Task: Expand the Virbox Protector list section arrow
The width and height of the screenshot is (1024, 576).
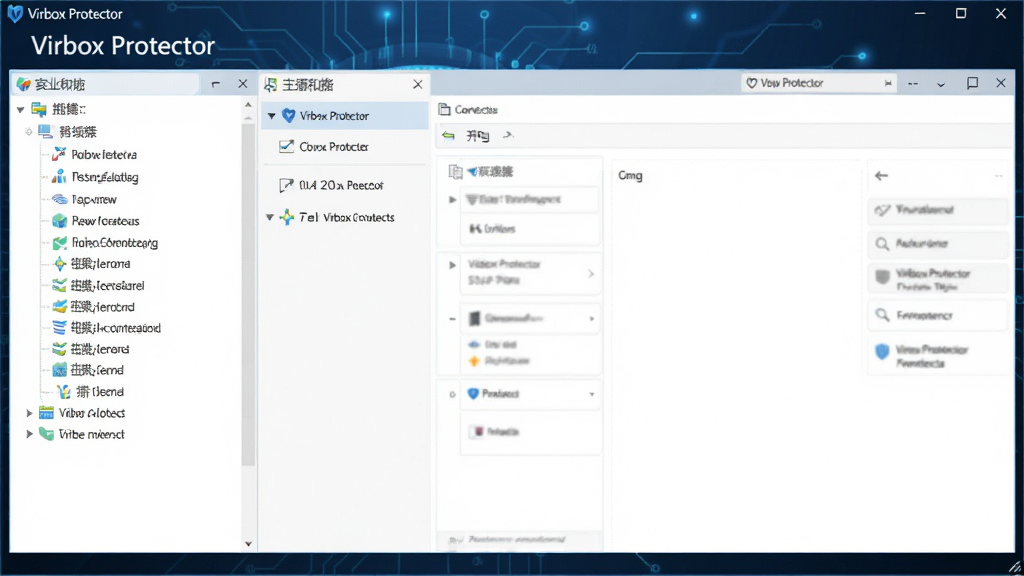Action: [452, 265]
